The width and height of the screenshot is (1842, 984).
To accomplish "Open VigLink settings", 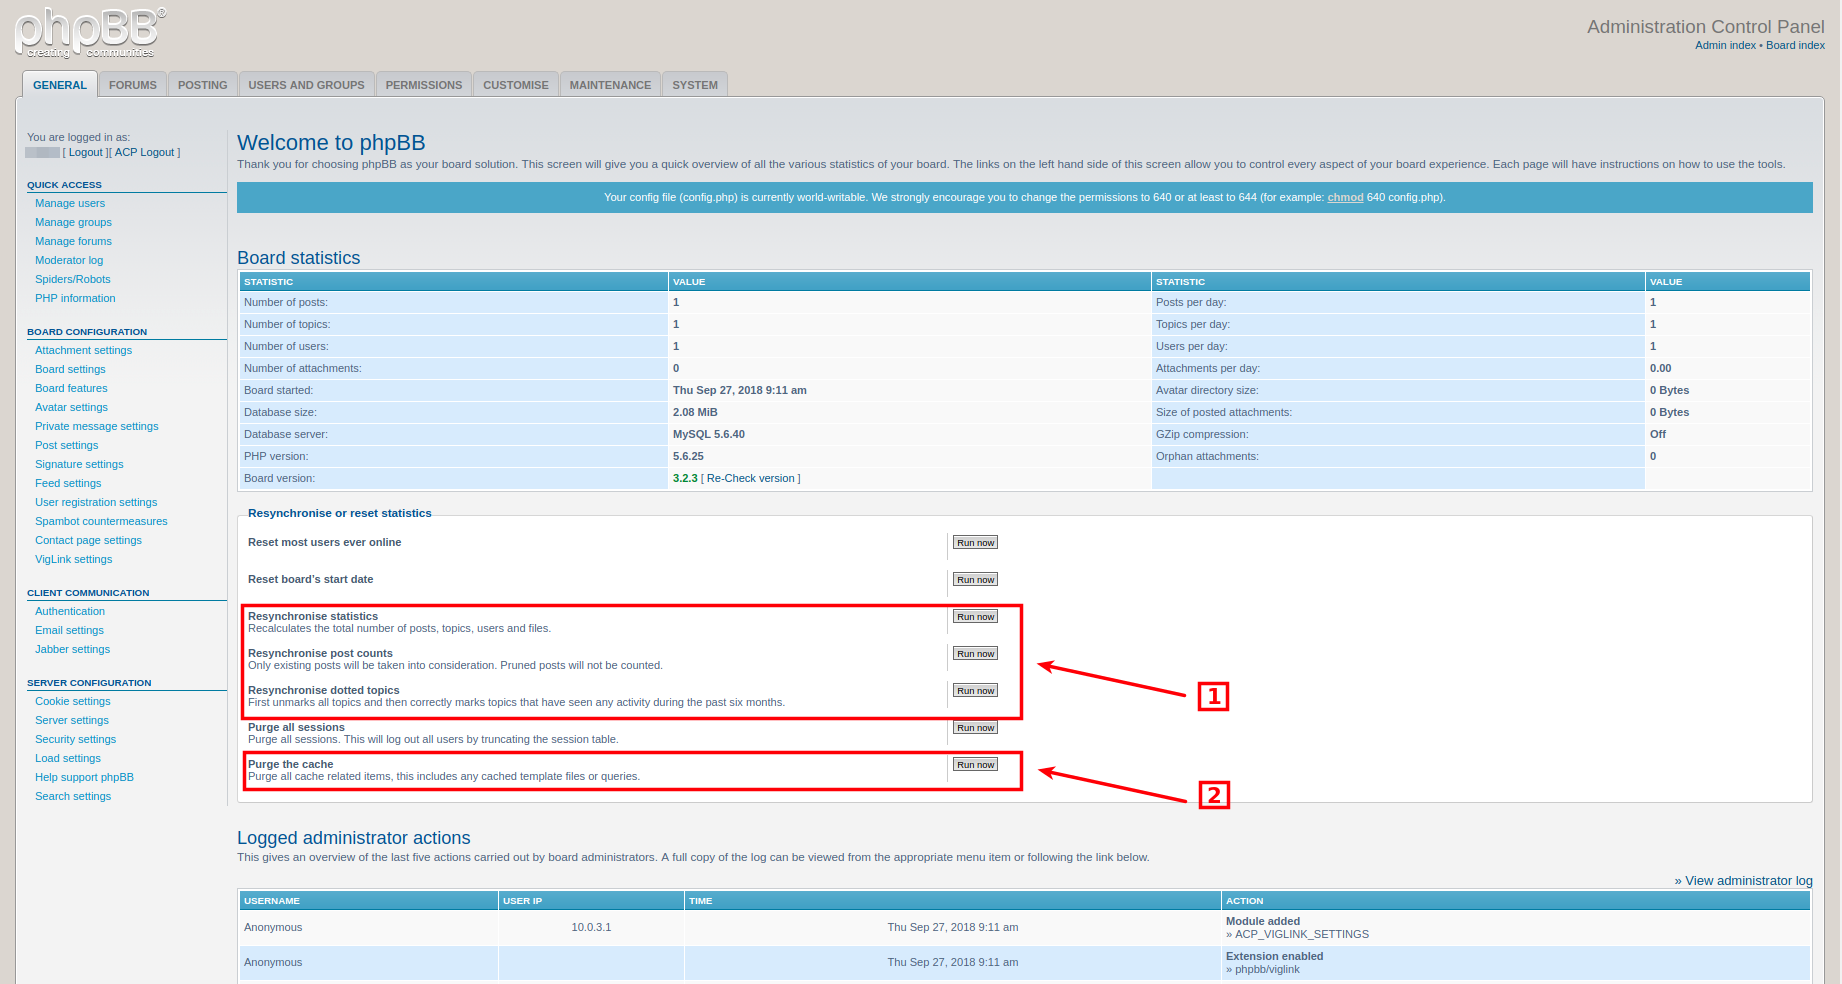I will pyautogui.click(x=74, y=559).
